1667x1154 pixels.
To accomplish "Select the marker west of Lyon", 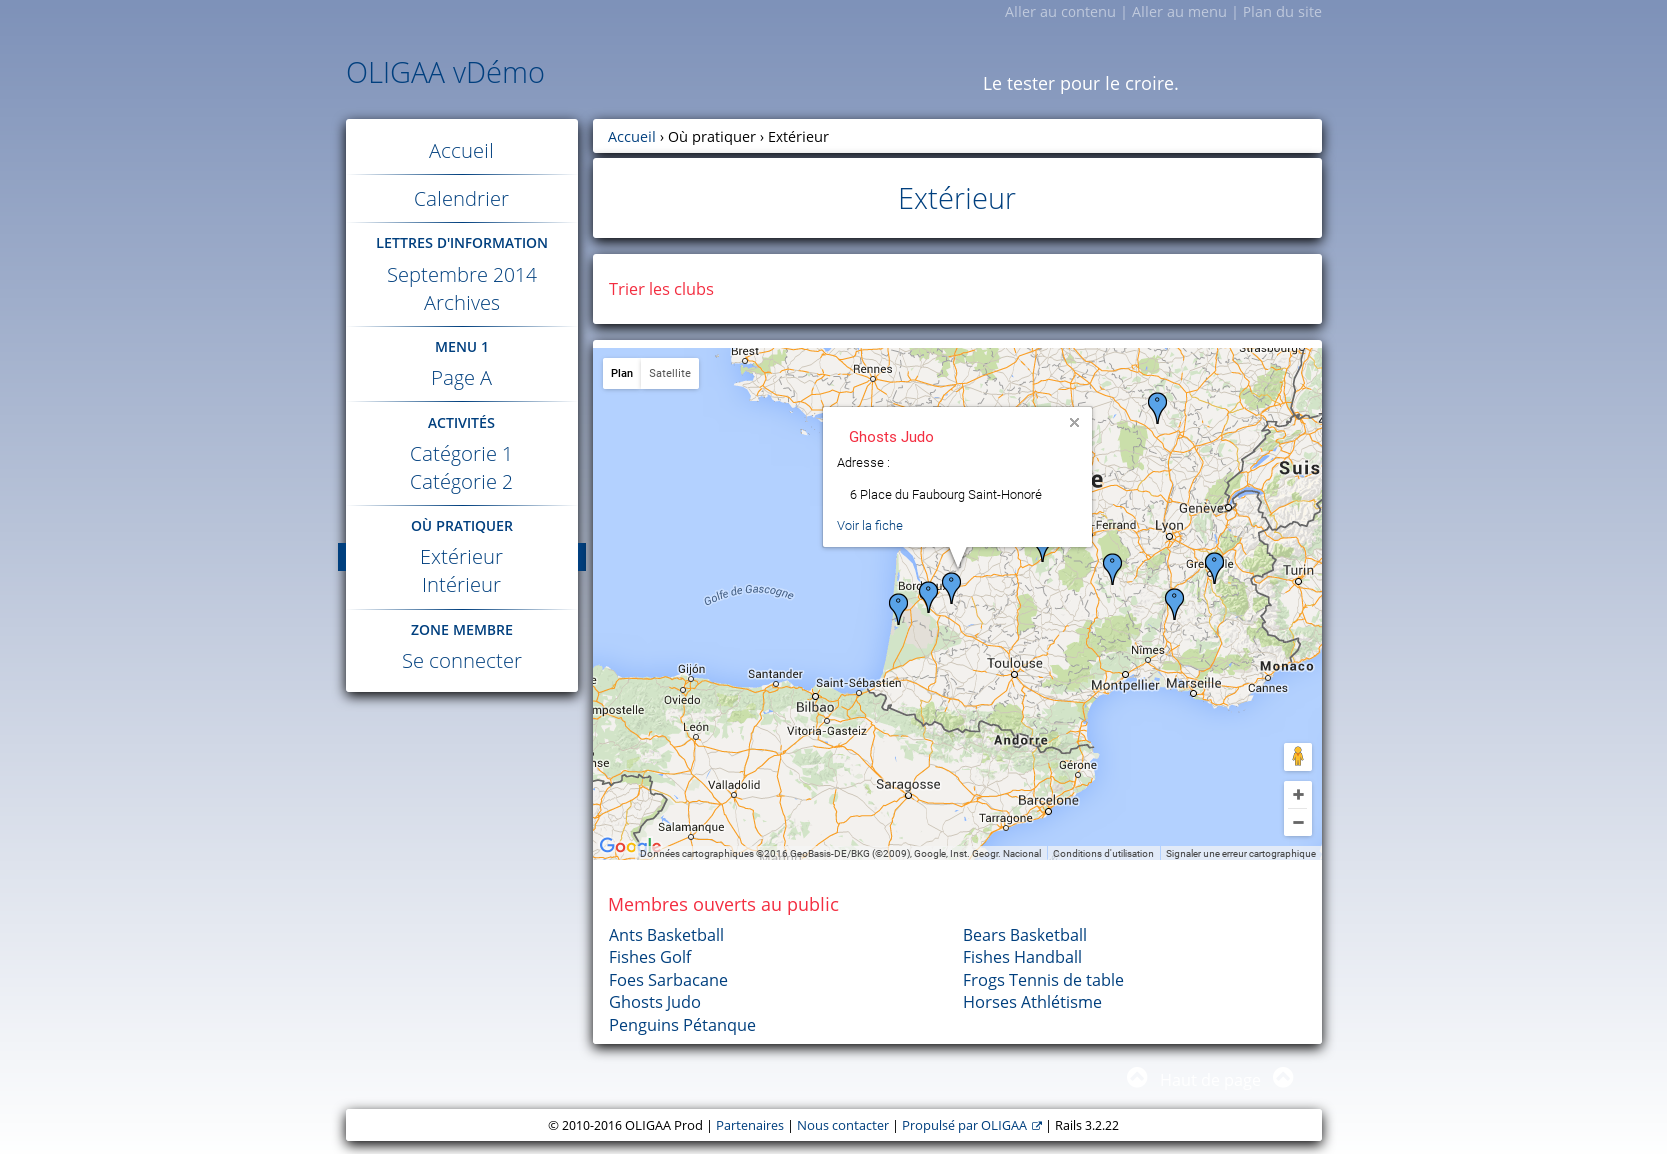I will point(1112,567).
